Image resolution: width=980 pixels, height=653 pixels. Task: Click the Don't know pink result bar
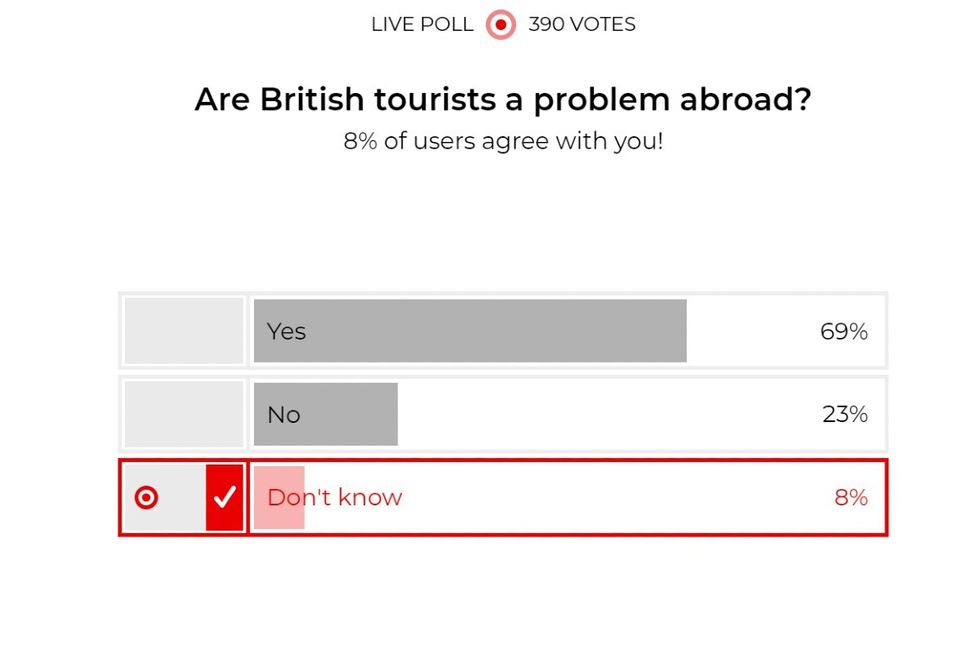point(279,497)
